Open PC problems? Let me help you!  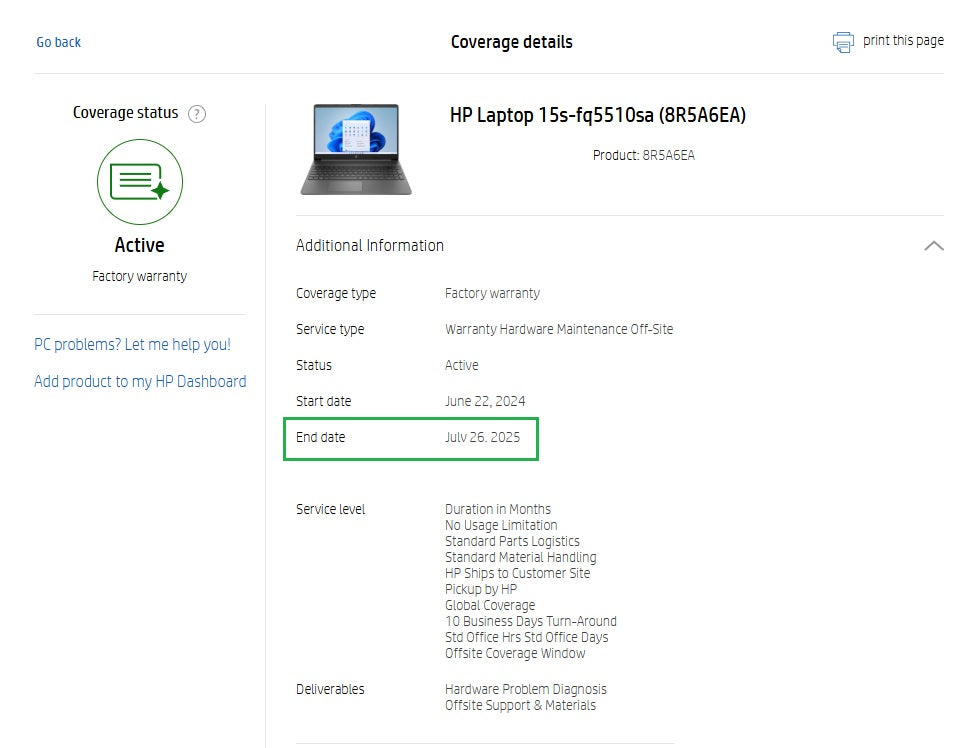[x=133, y=344]
